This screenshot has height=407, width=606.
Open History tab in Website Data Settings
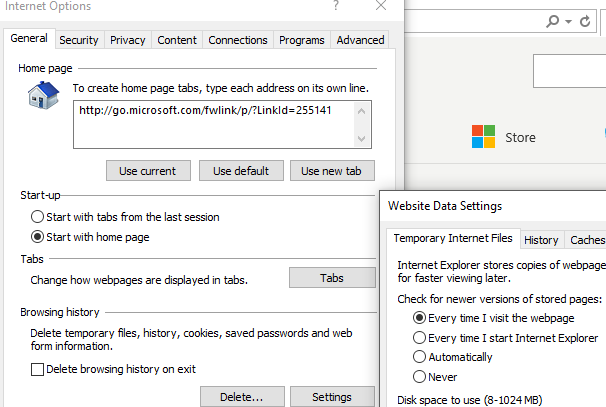click(x=541, y=240)
